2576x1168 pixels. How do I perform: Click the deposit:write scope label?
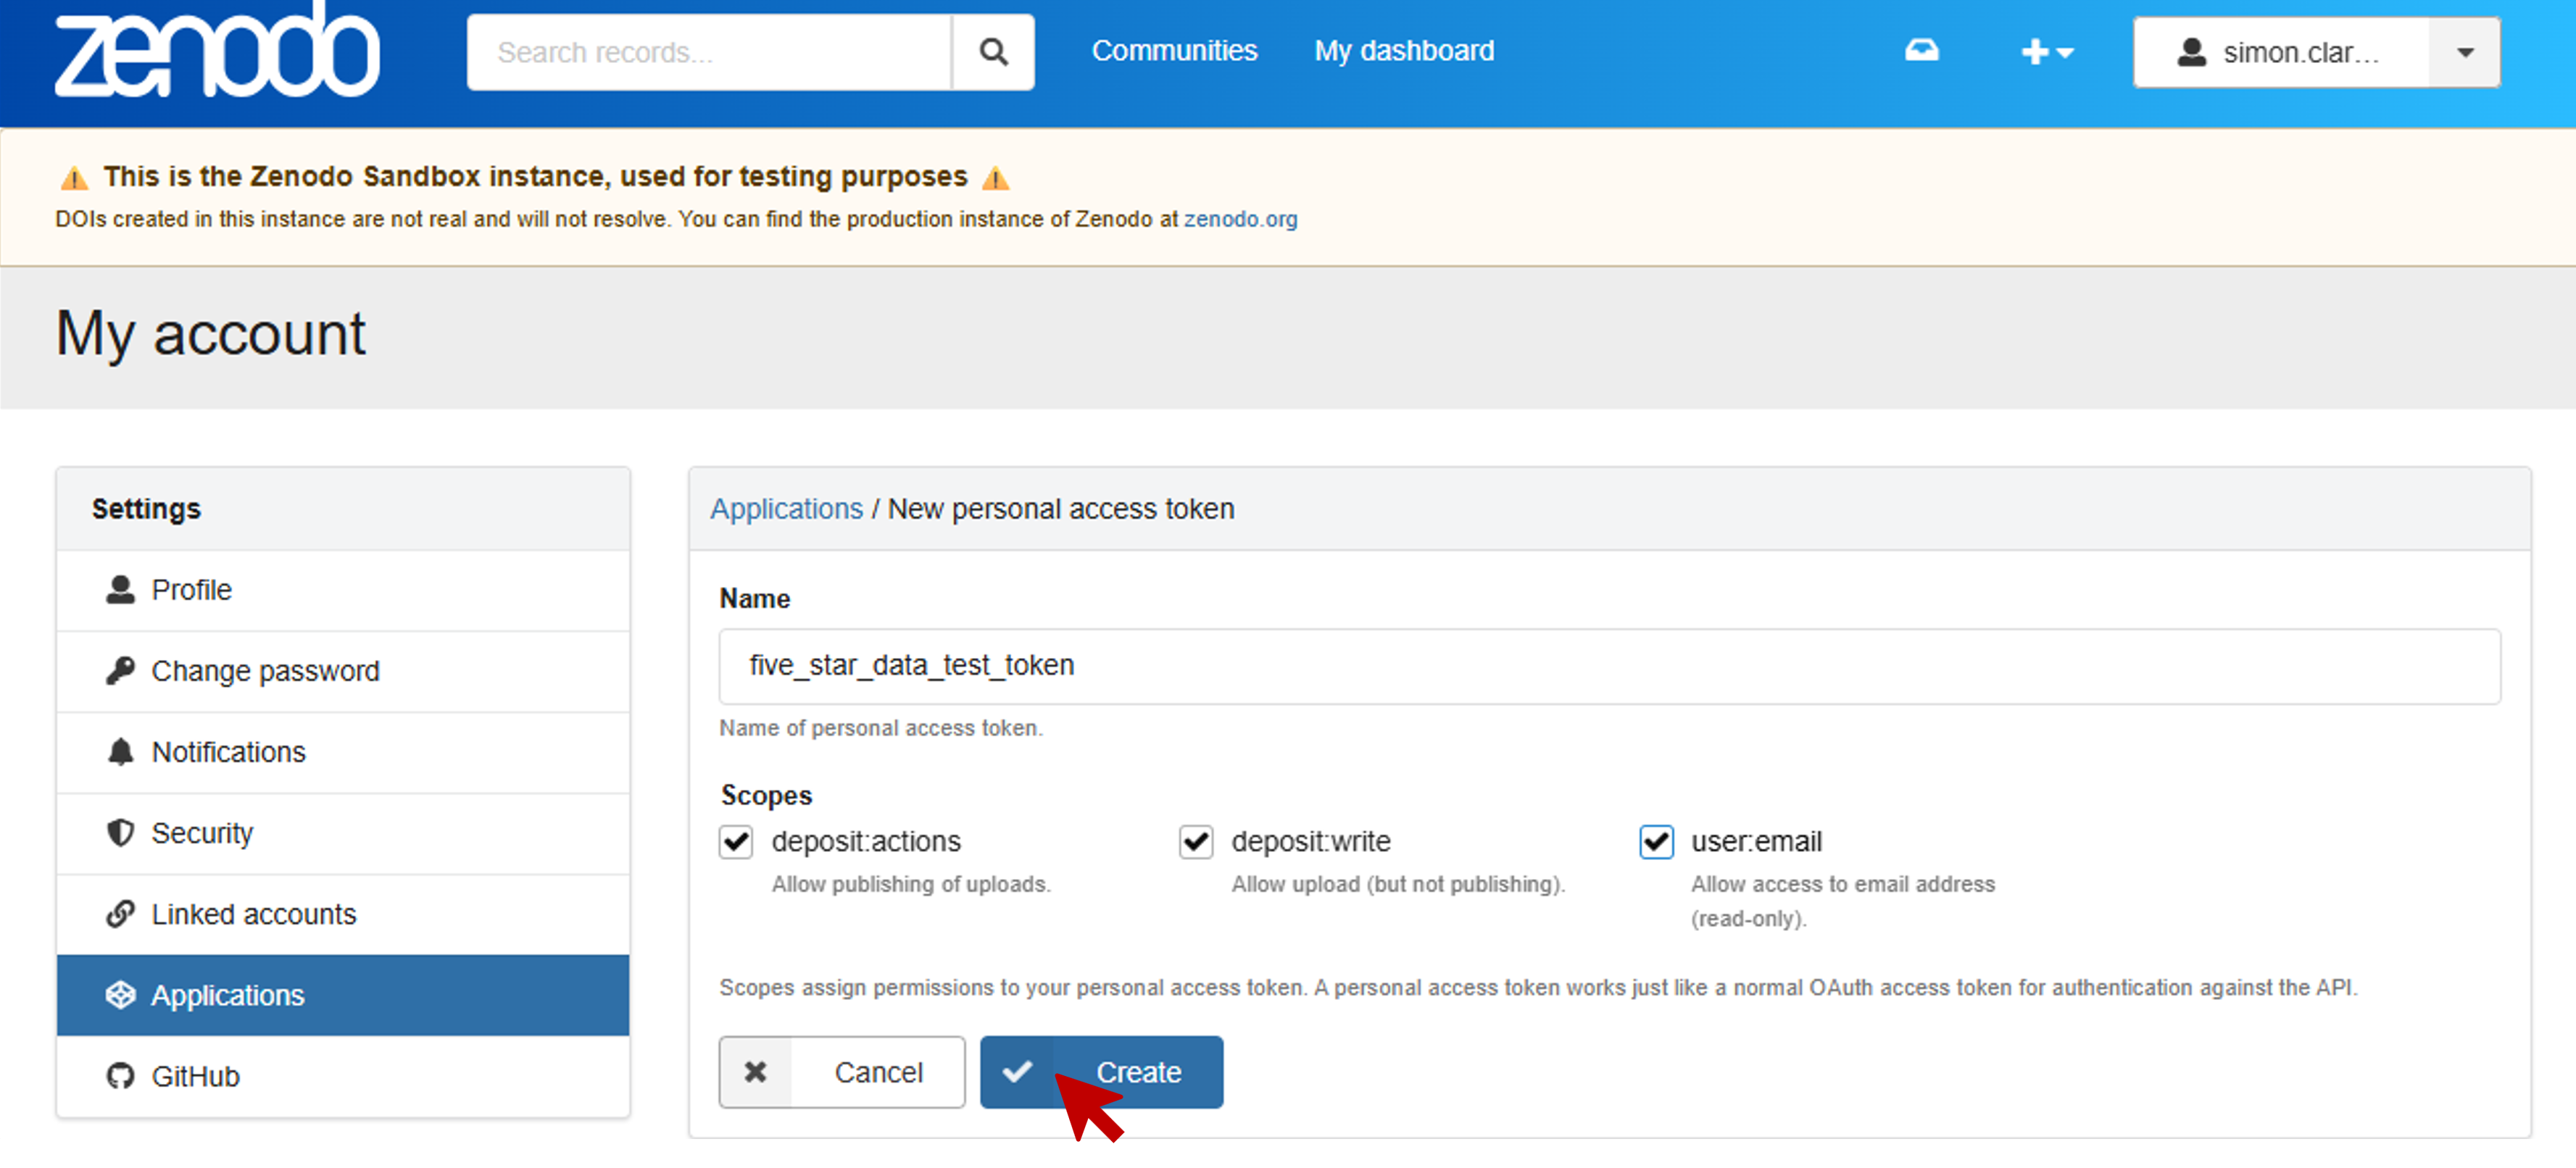pyautogui.click(x=1311, y=842)
